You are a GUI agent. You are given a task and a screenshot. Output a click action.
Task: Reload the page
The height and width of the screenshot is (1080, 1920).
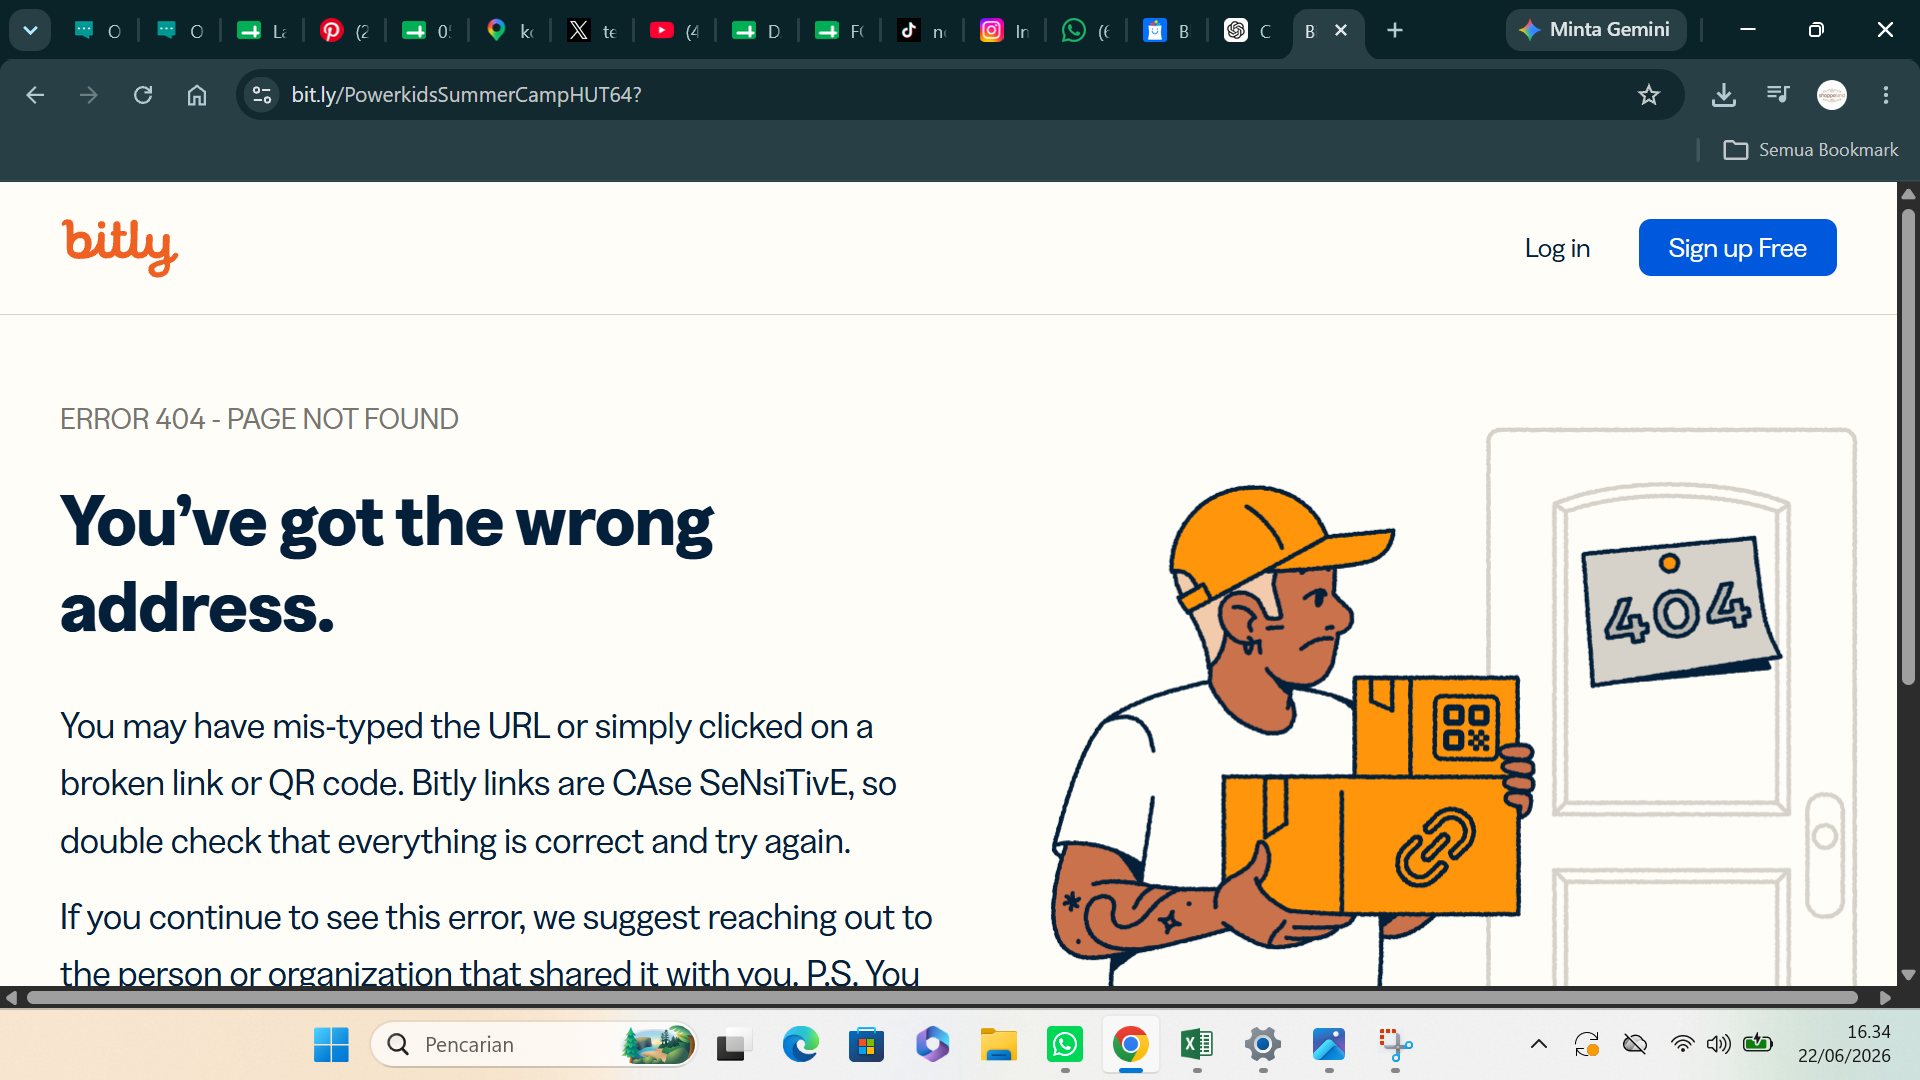click(143, 95)
